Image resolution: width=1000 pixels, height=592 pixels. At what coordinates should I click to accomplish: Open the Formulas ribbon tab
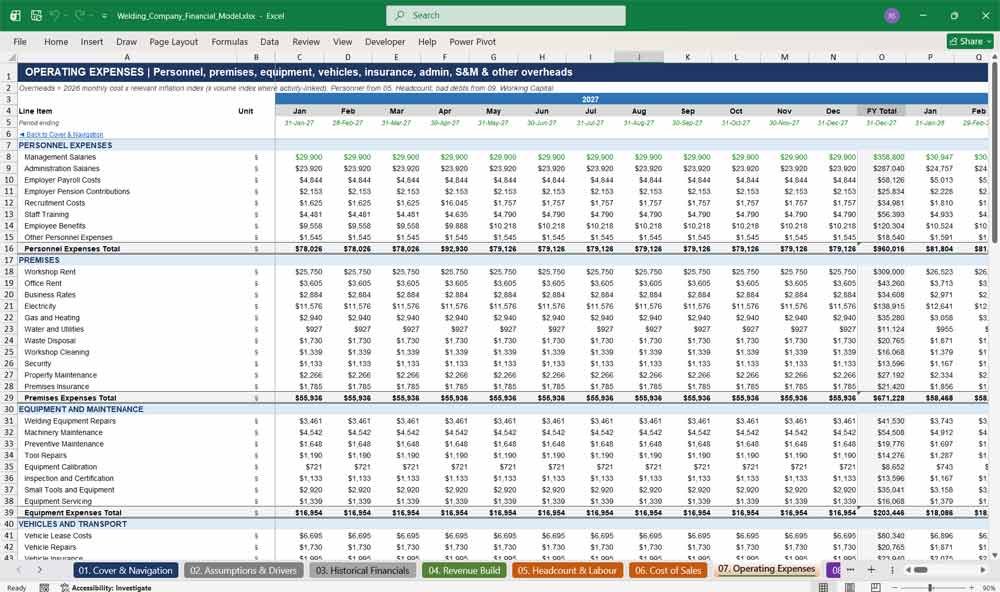tap(230, 41)
